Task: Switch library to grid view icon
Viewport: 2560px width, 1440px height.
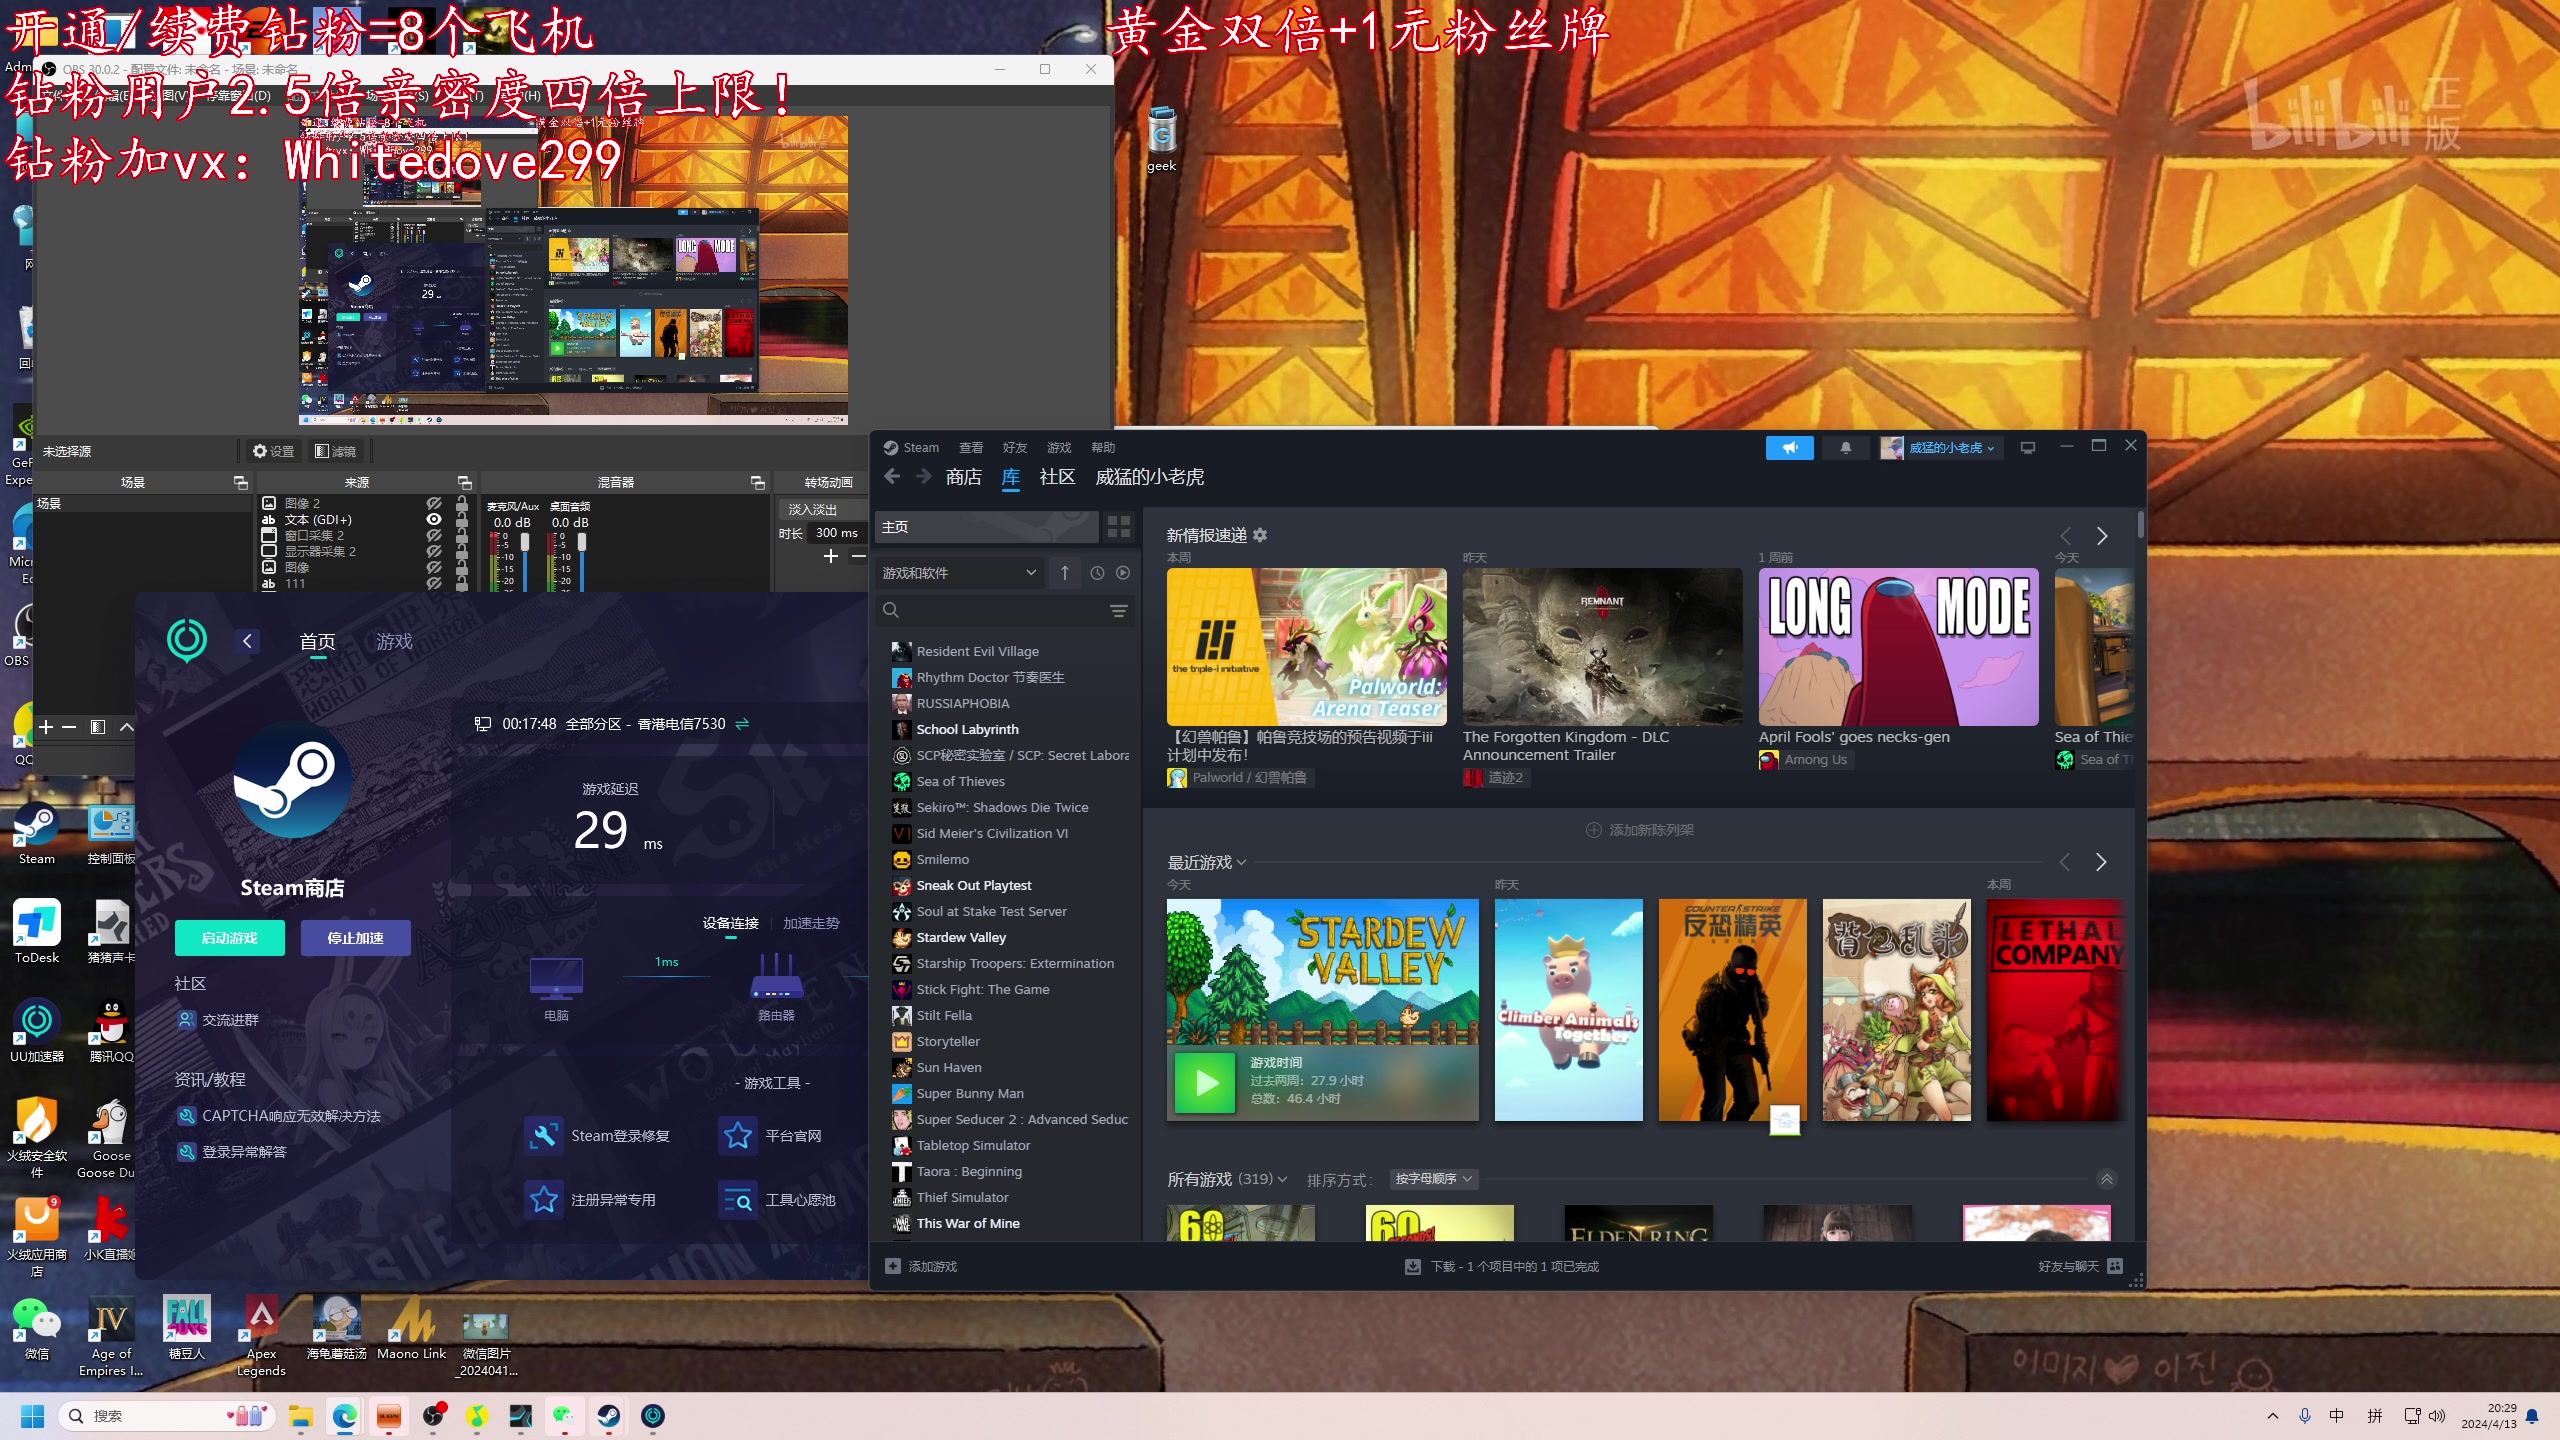Action: coord(1118,526)
